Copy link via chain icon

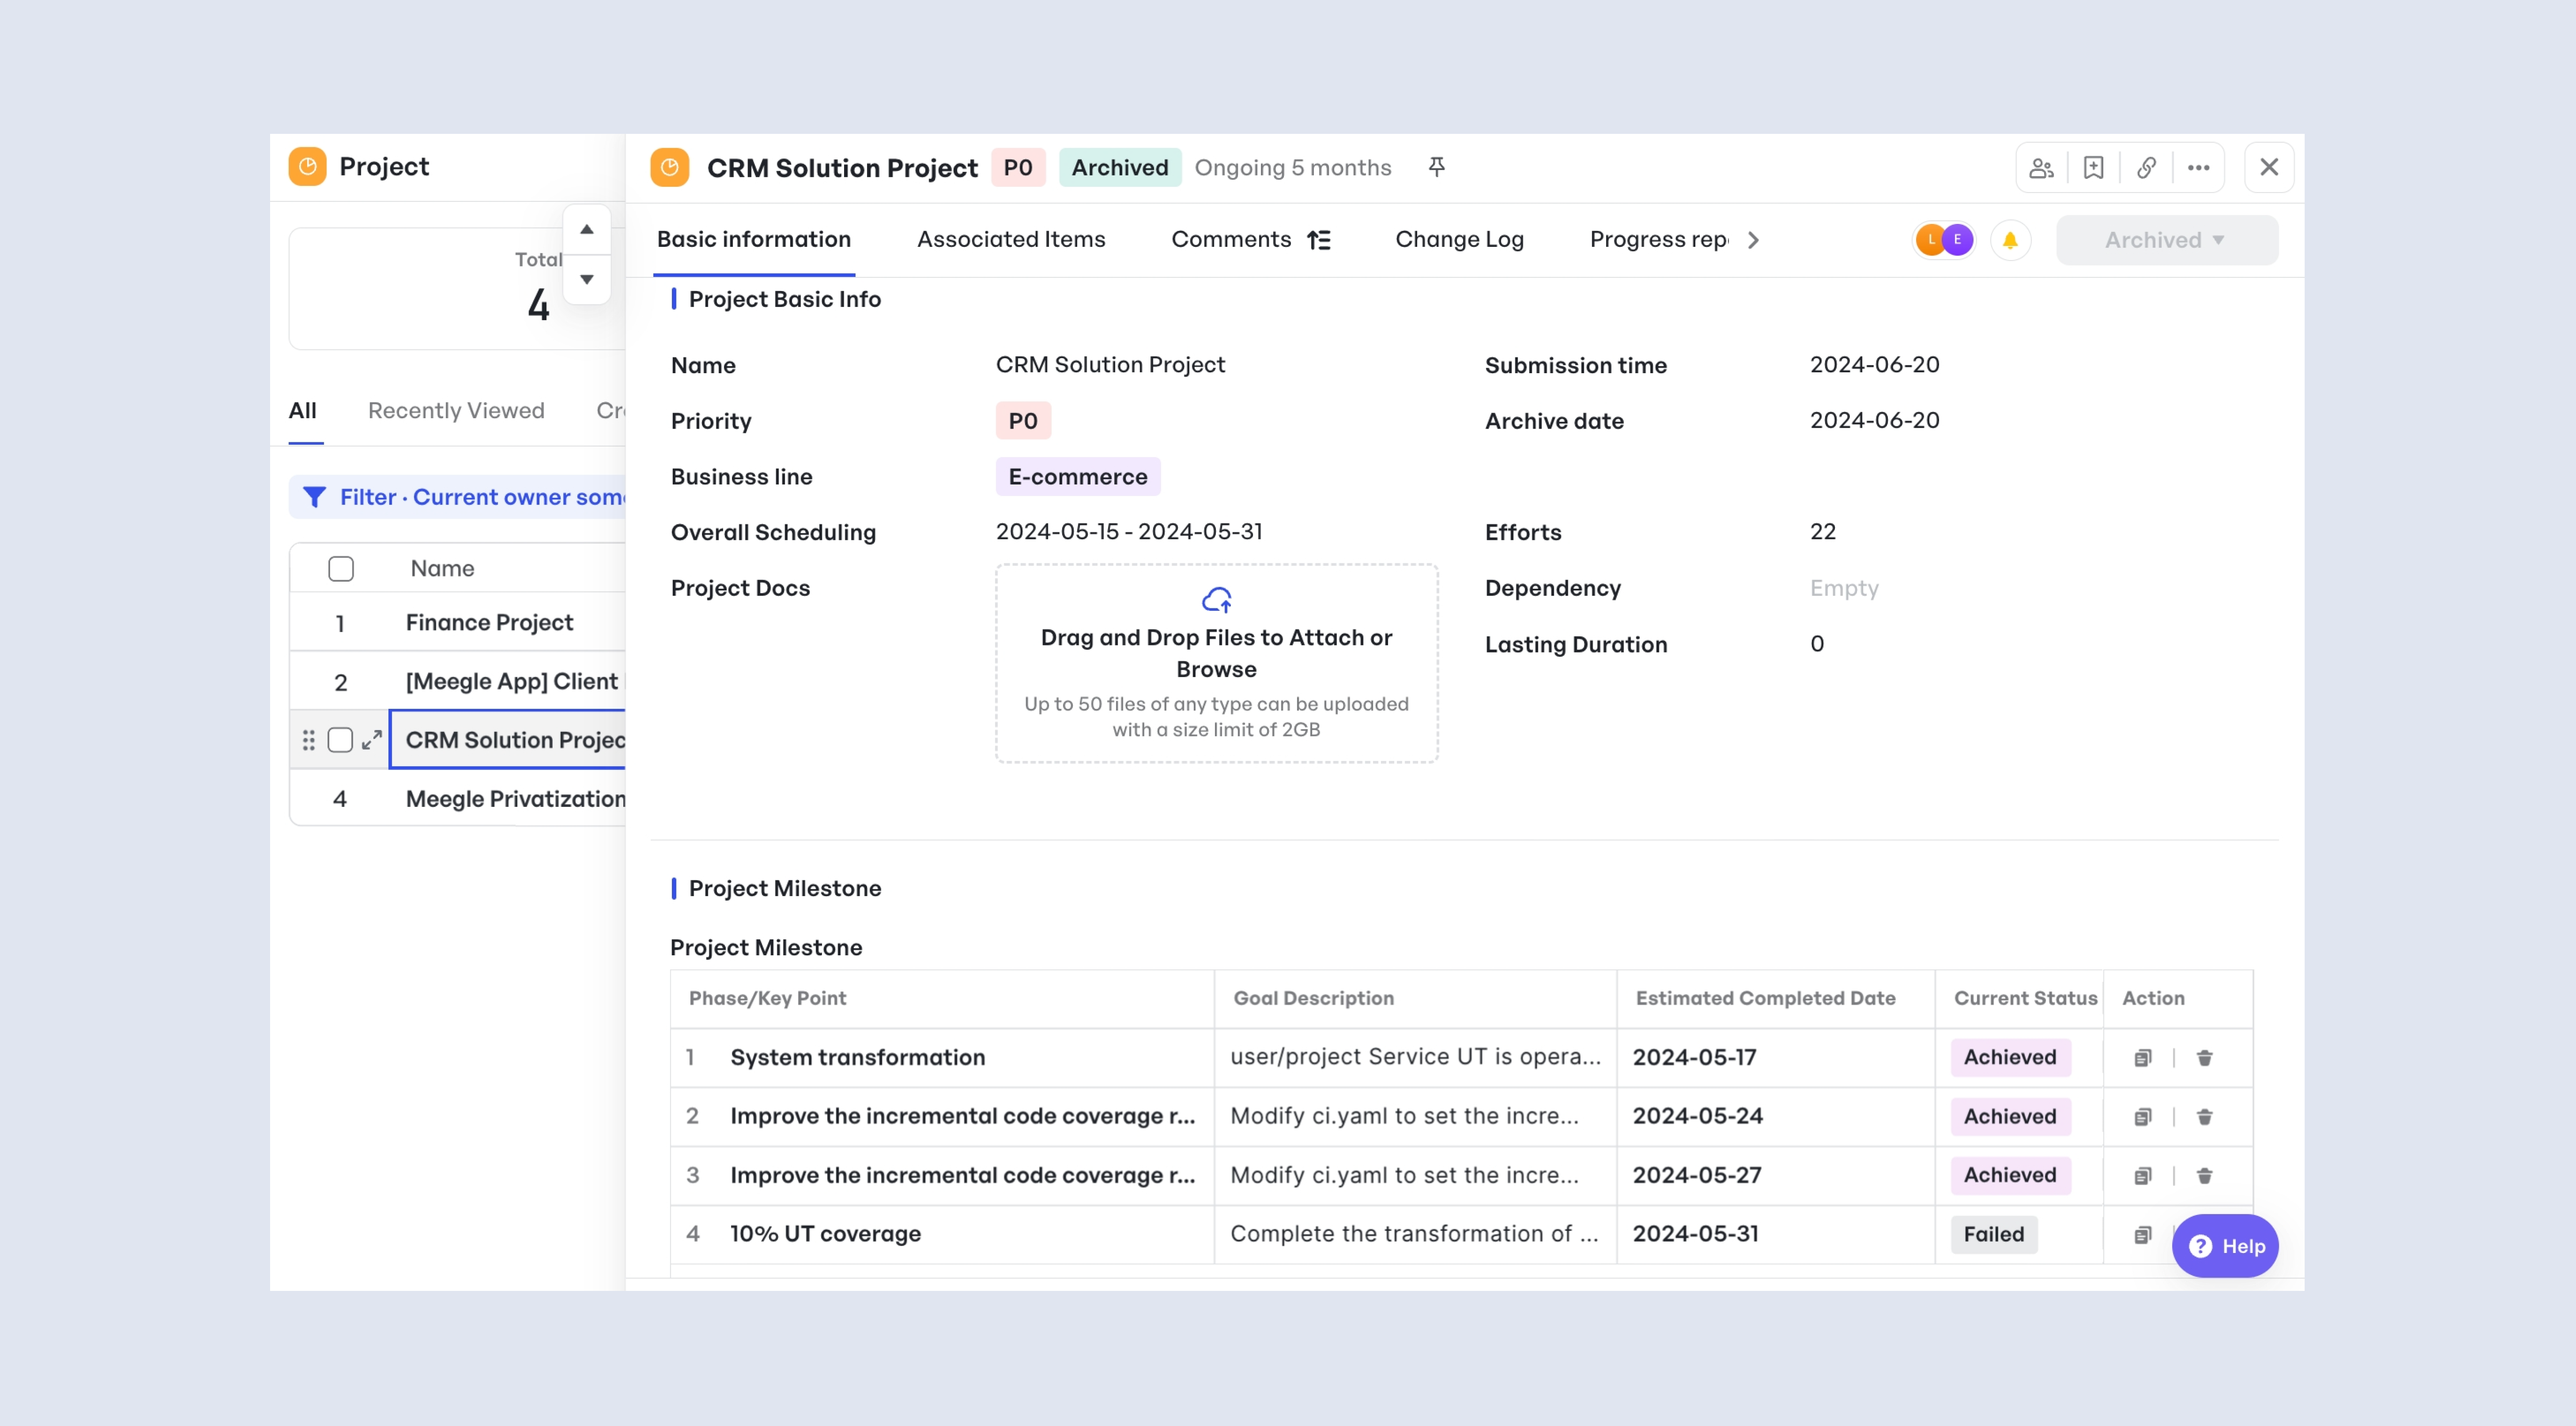point(2146,168)
